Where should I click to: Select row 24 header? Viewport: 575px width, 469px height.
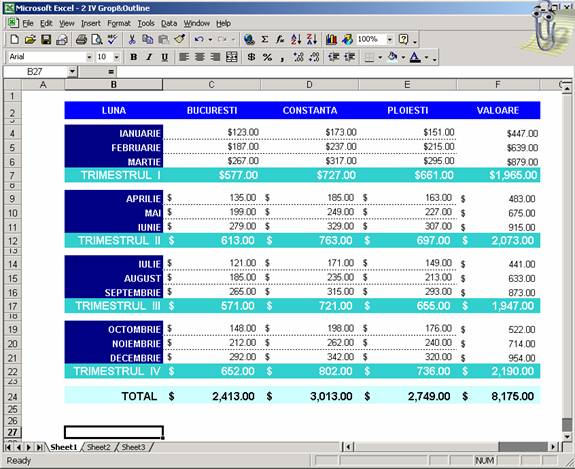12,396
